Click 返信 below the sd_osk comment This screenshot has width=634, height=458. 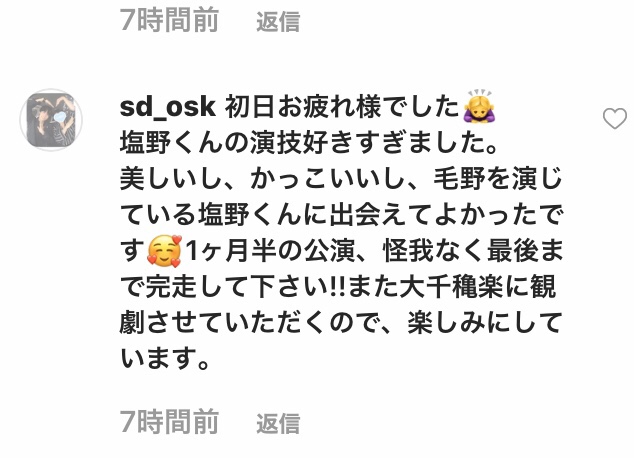278,423
